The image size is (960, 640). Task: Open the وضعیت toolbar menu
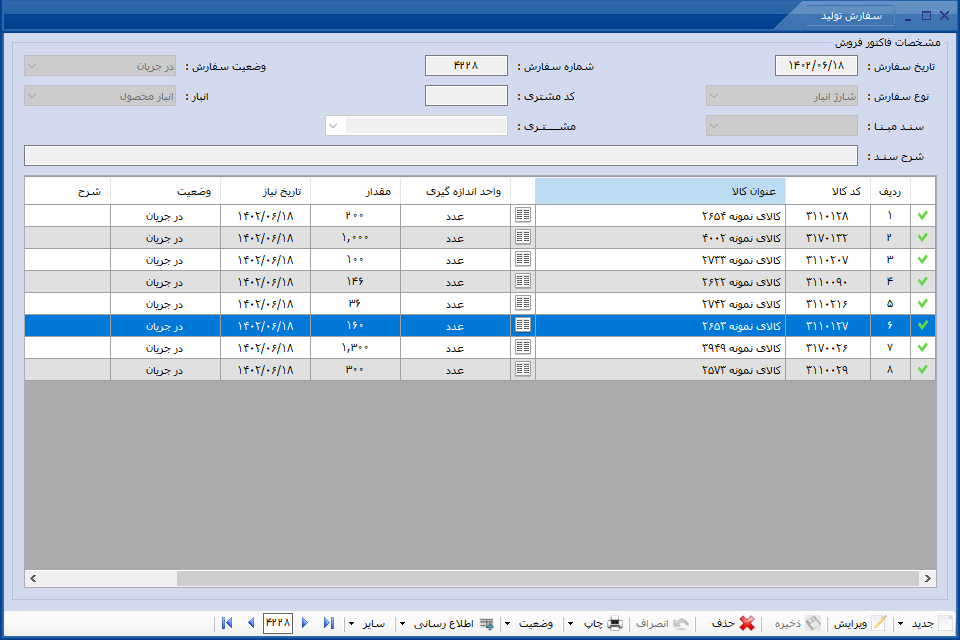pyautogui.click(x=531, y=623)
